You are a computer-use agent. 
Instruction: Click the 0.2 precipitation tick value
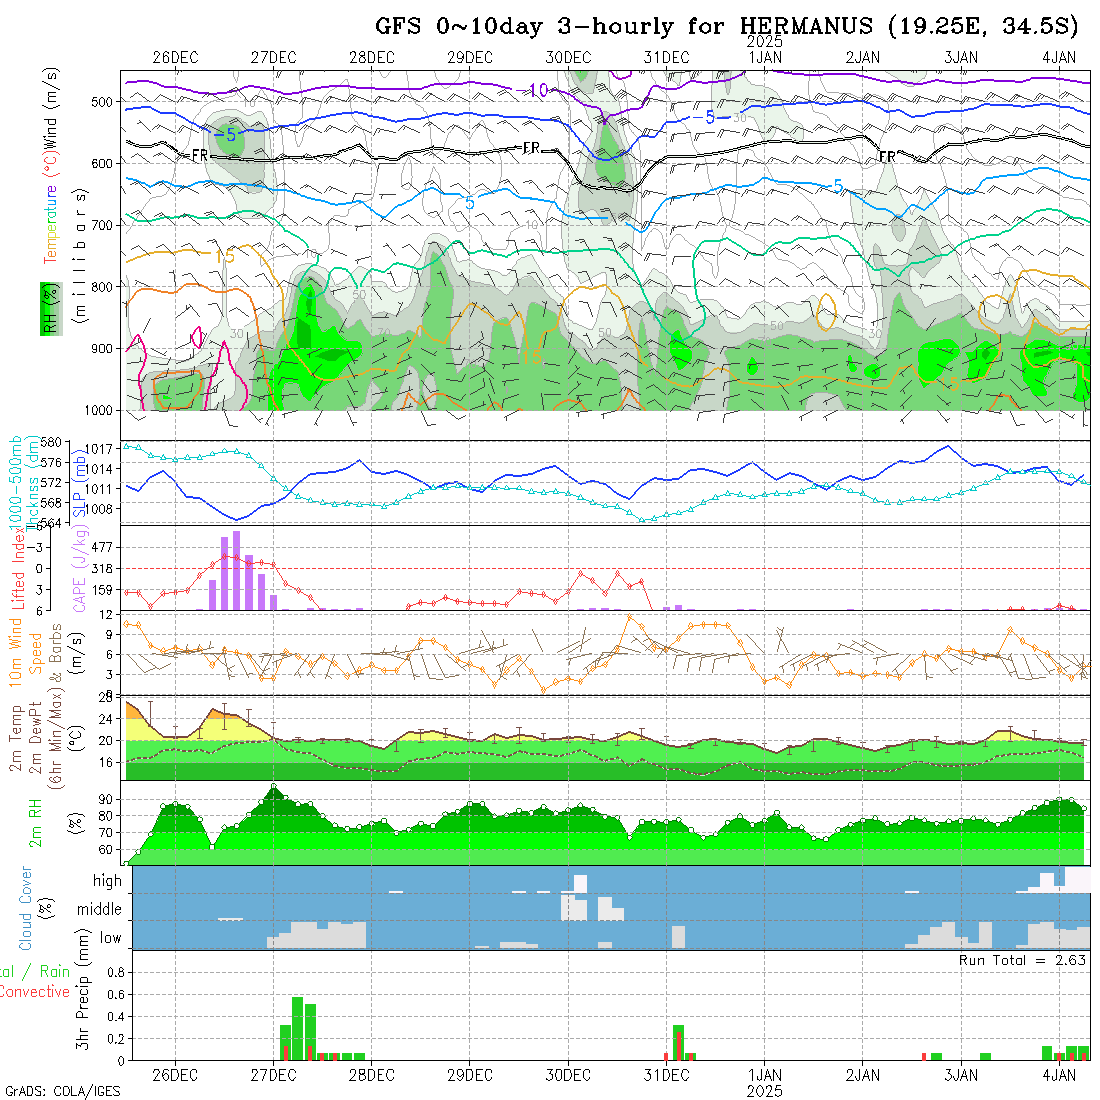pyautogui.click(x=116, y=1039)
